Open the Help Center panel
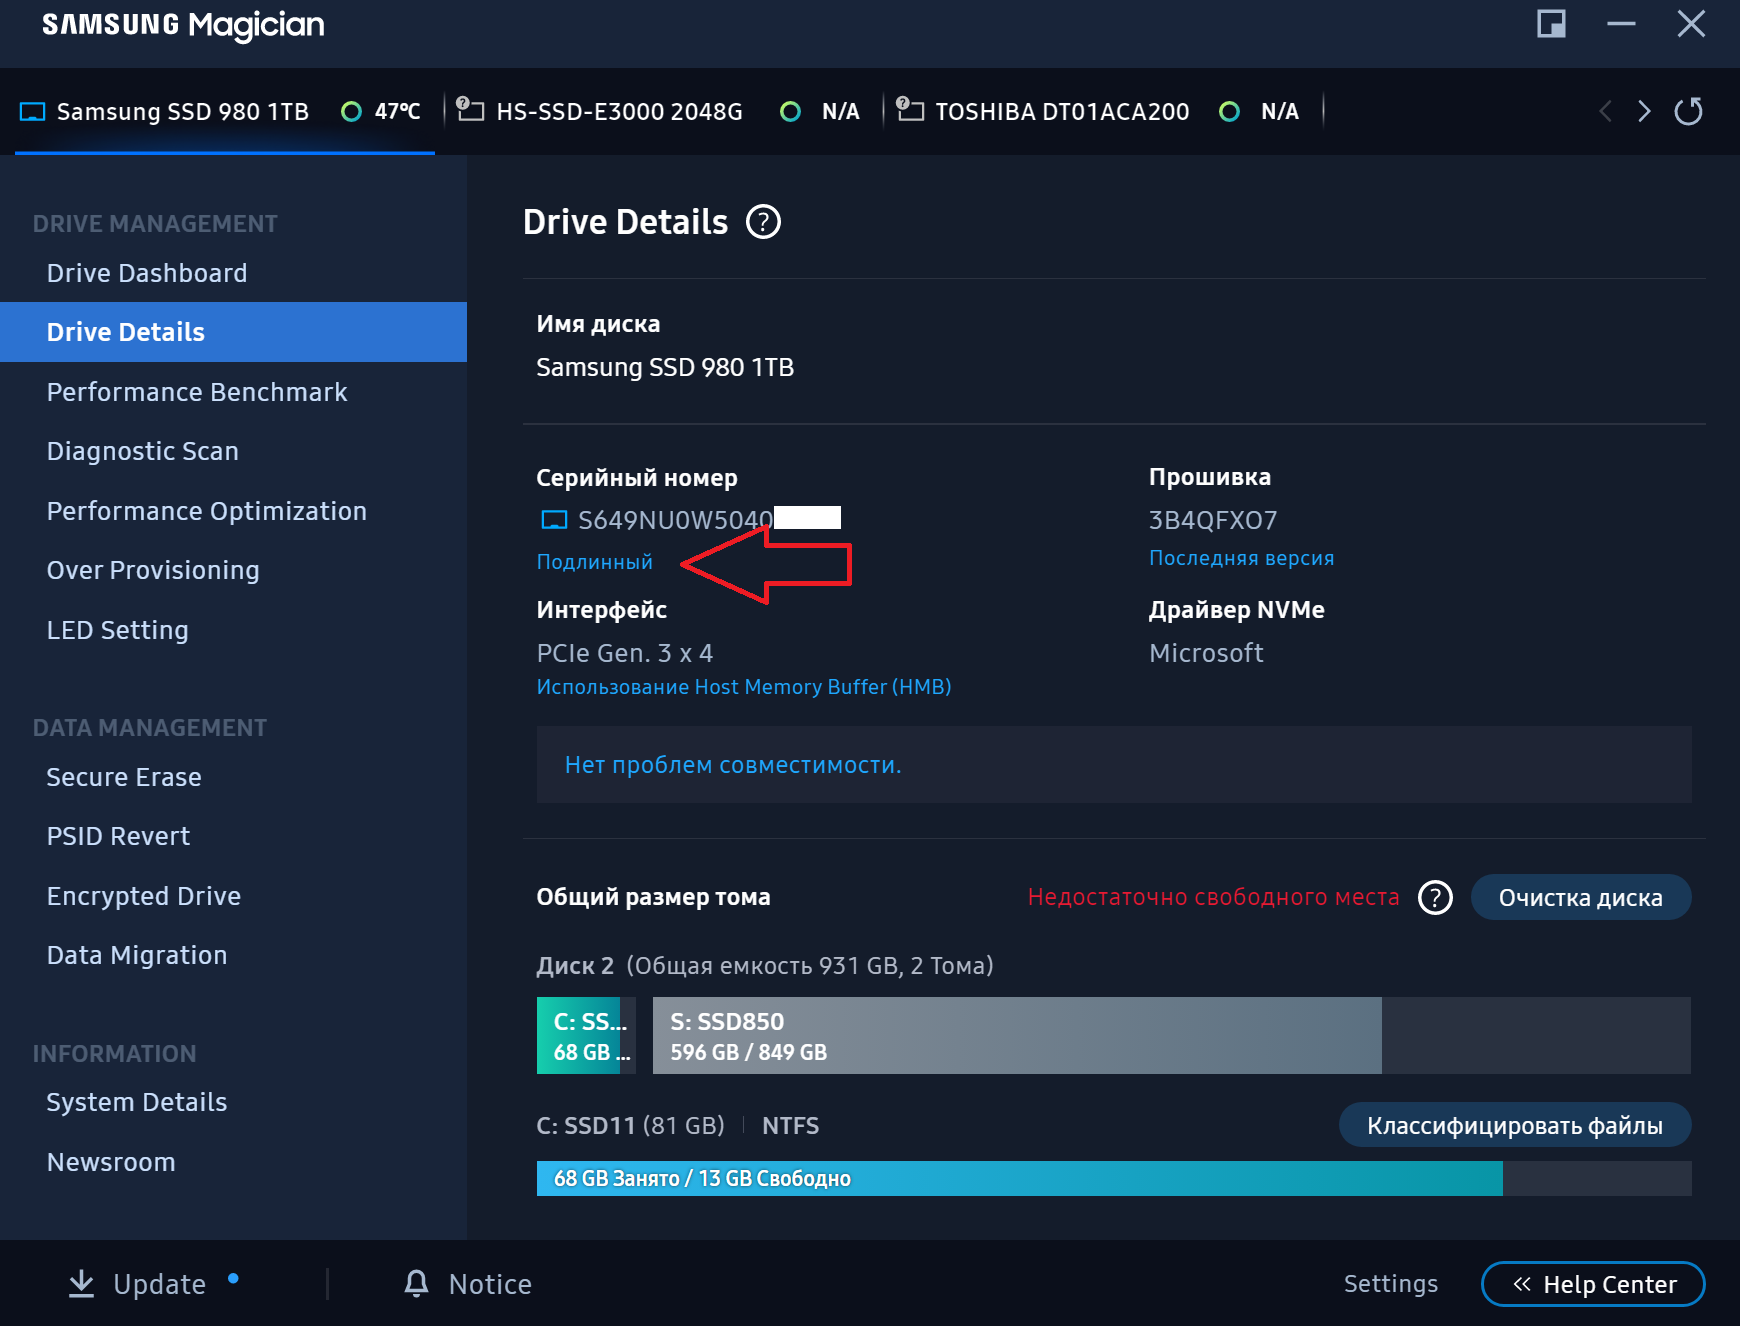The image size is (1740, 1326). 1593,1284
